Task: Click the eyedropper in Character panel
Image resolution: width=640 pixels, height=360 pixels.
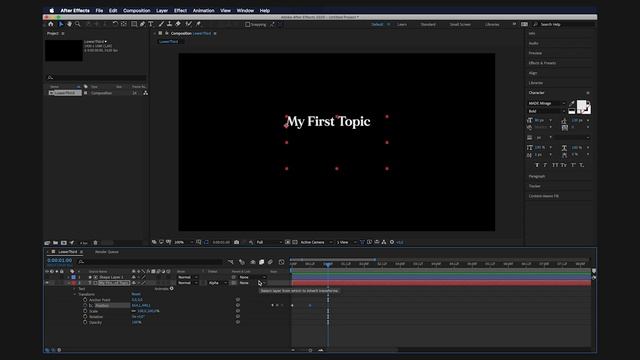Action: [572, 104]
